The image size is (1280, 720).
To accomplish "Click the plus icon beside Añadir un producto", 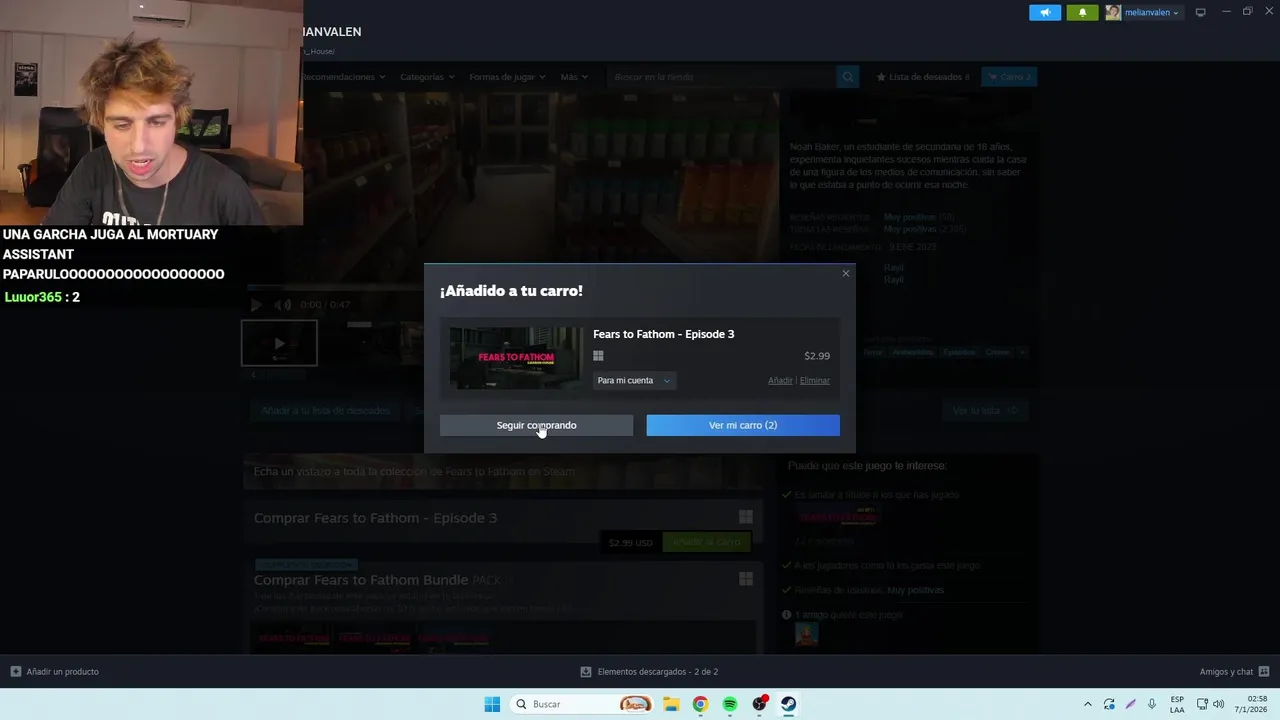I will (x=15, y=672).
